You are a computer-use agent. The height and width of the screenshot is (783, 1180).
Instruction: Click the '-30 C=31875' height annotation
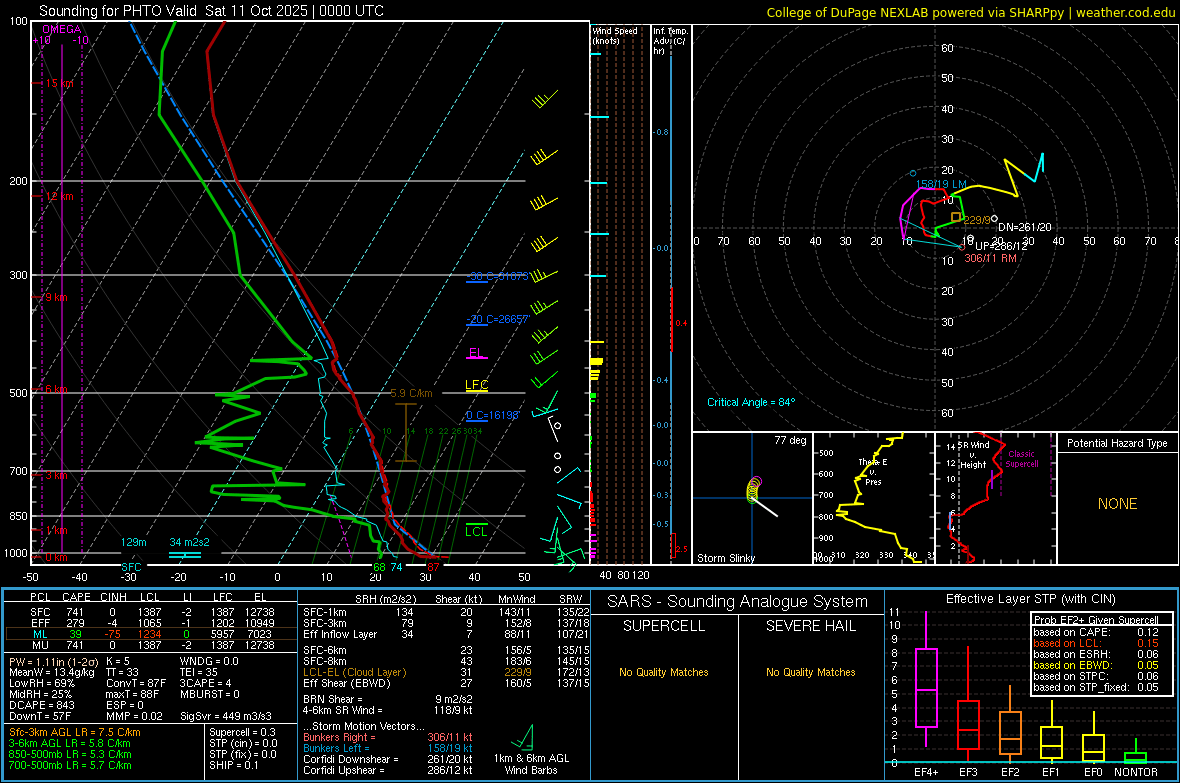499,276
